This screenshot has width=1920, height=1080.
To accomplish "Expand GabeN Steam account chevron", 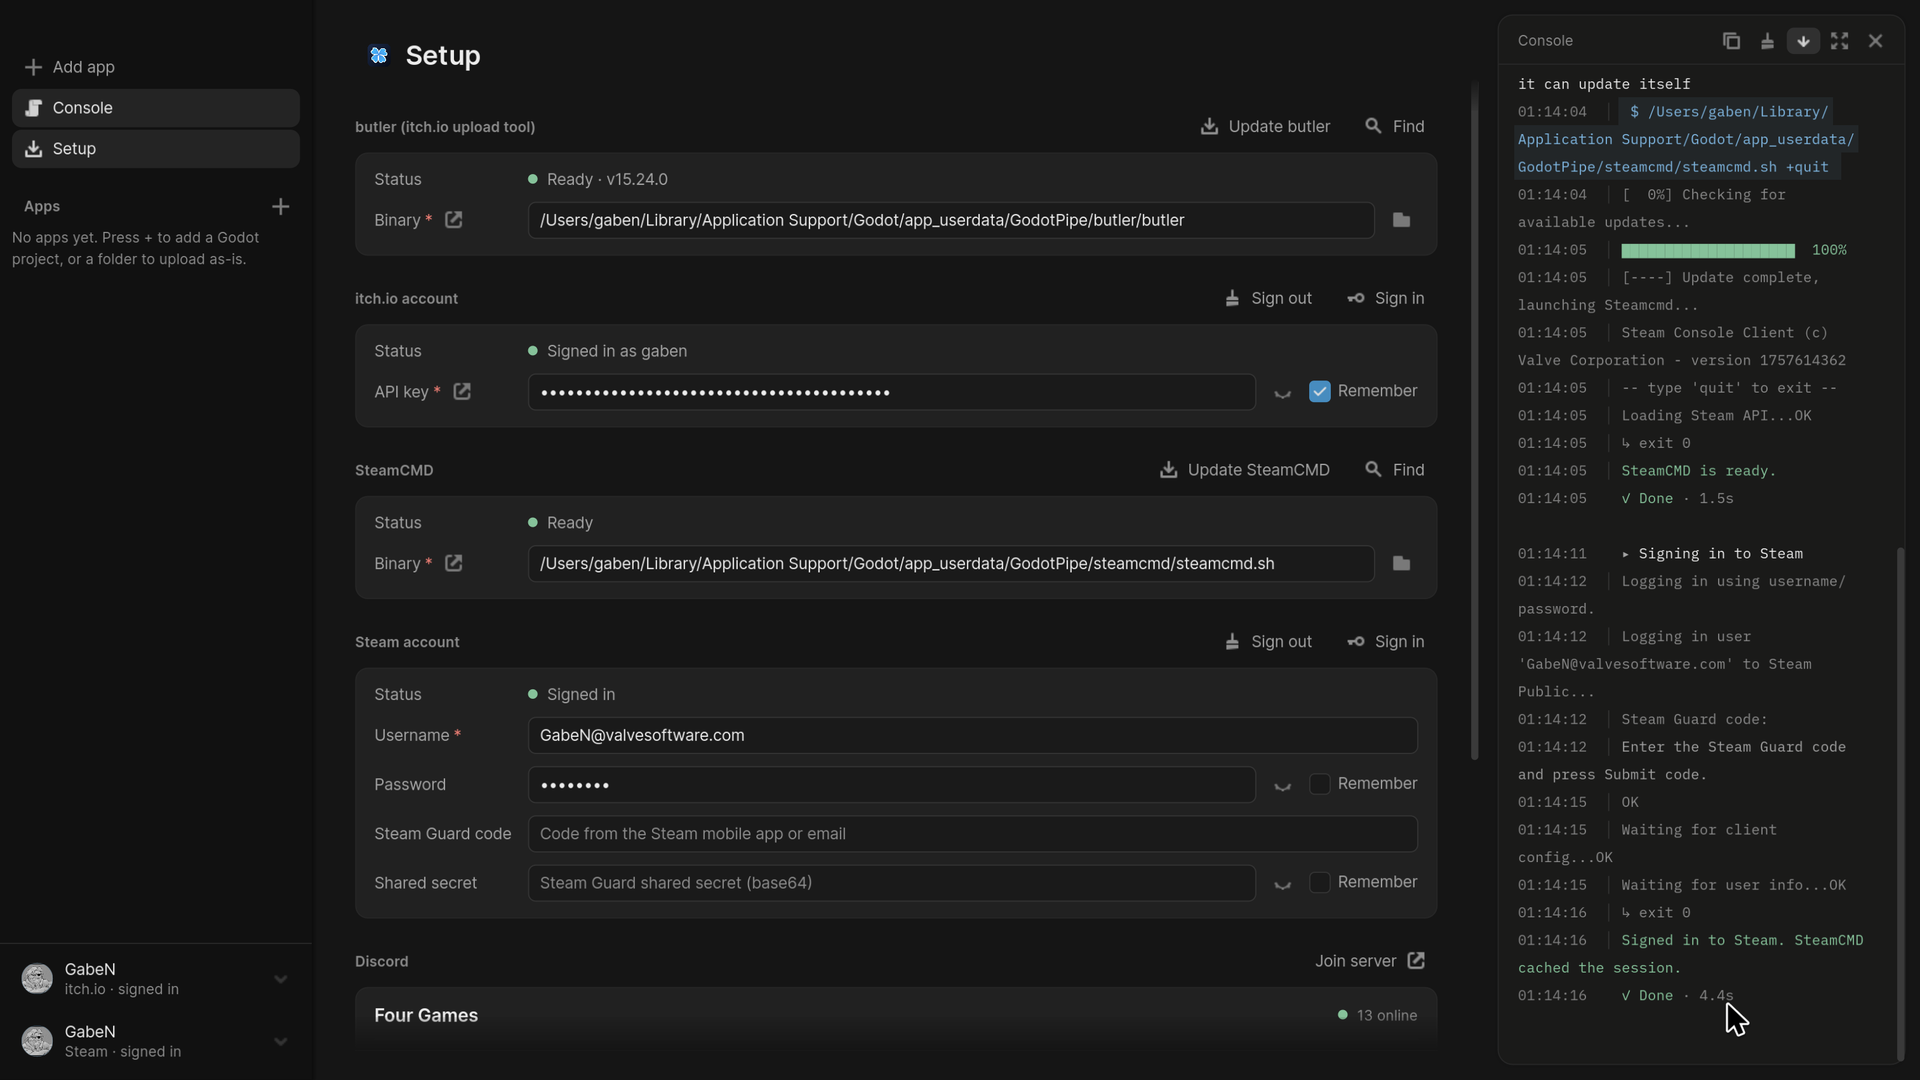I will [281, 1042].
